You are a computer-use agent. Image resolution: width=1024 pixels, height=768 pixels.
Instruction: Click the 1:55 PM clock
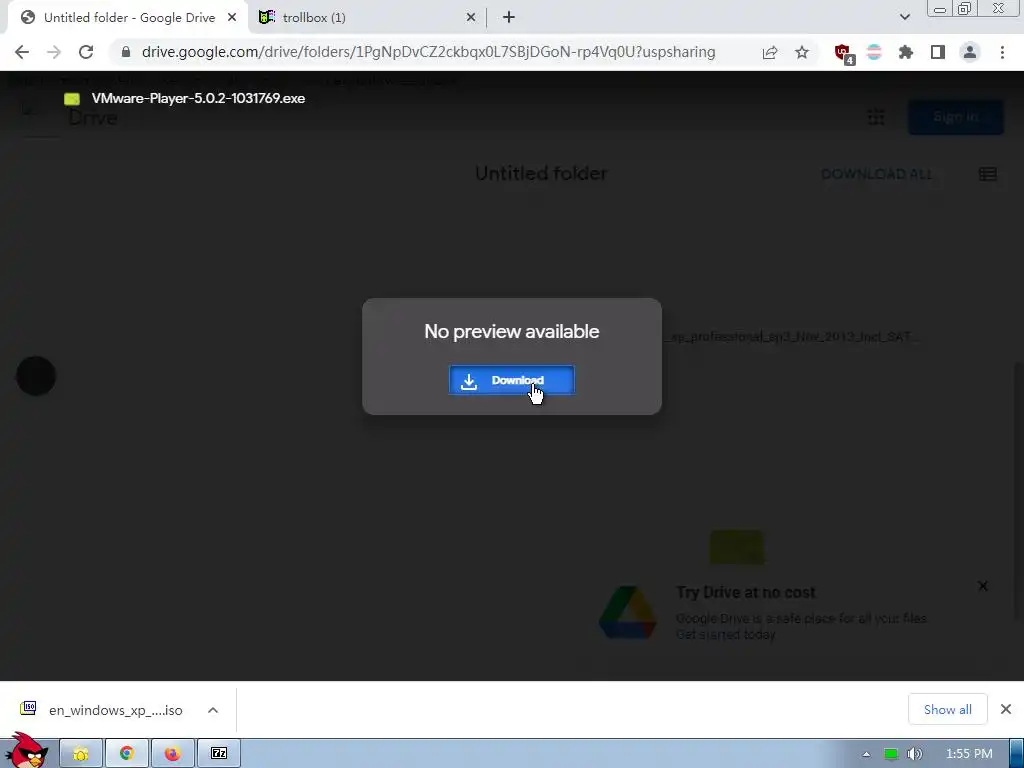(x=969, y=754)
